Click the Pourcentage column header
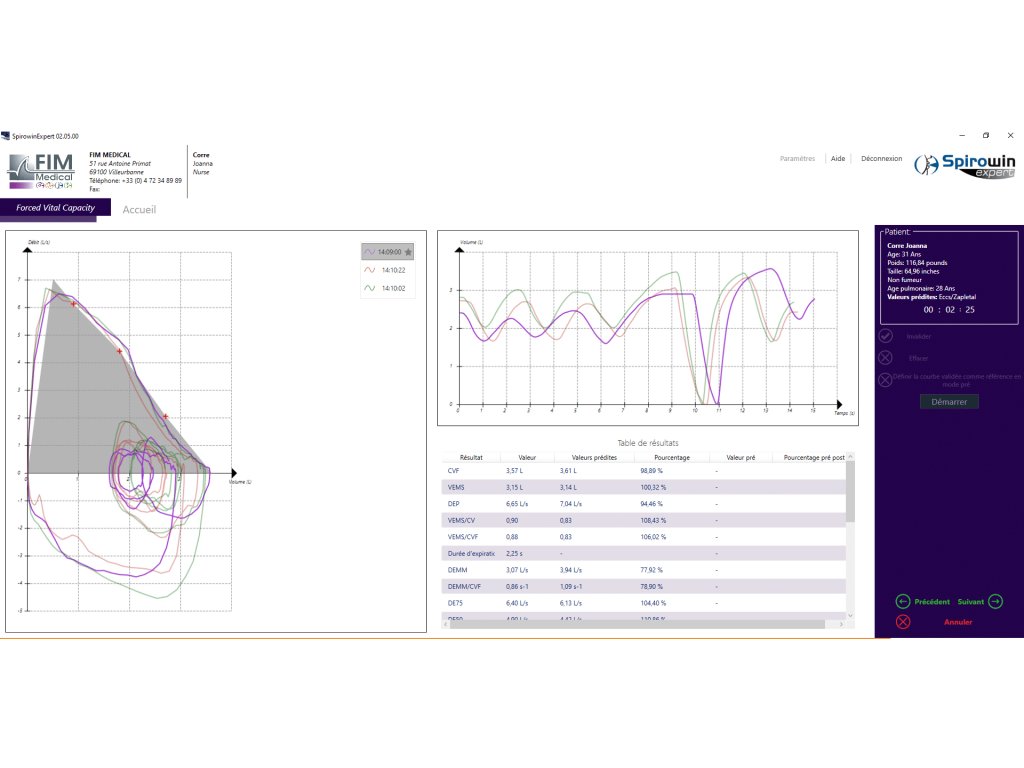The image size is (1024, 768). pos(672,457)
